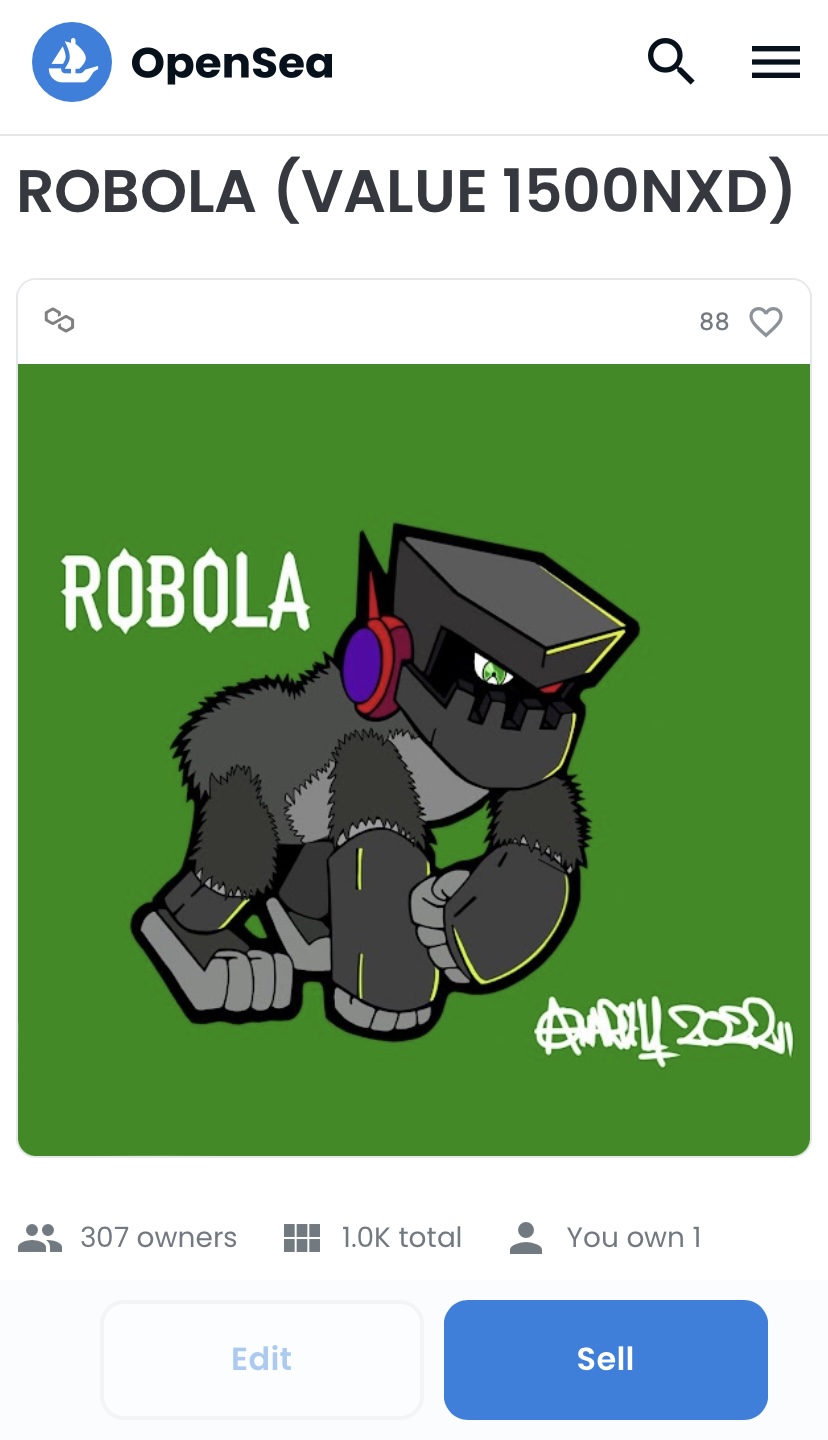828x1440 pixels.
Task: Click the grid icon beside total
Action: [x=302, y=1238]
